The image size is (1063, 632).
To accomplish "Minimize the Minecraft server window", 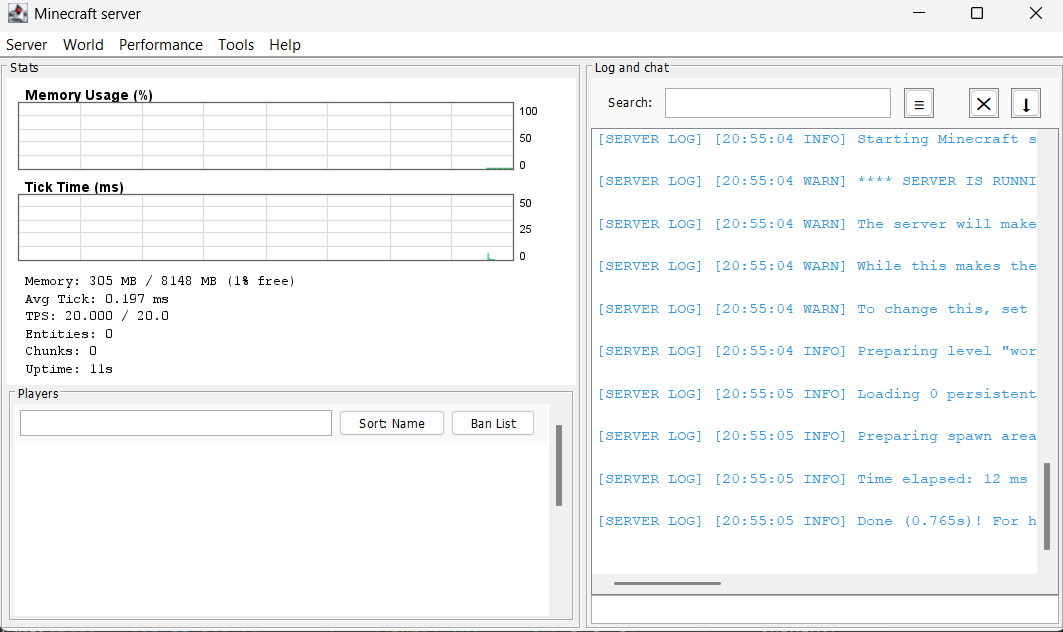I will (919, 13).
